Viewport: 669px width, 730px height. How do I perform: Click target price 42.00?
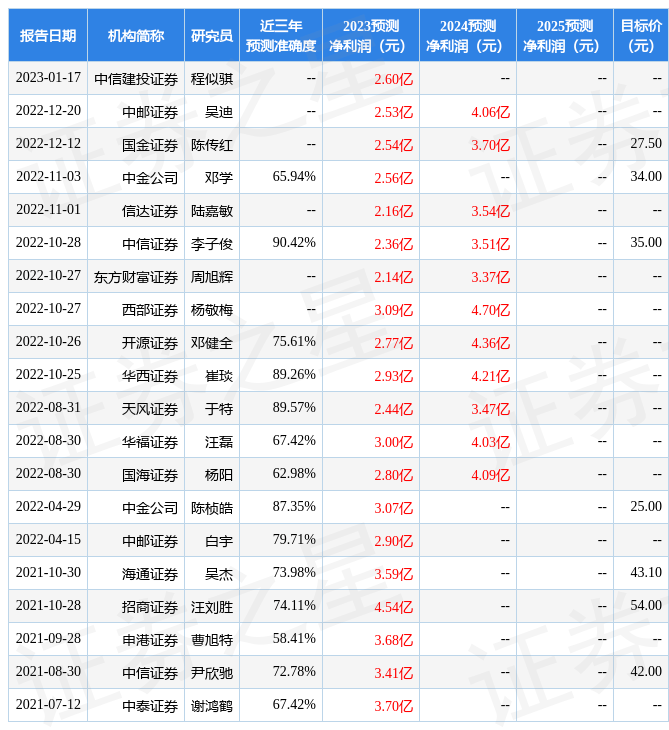[646, 672]
